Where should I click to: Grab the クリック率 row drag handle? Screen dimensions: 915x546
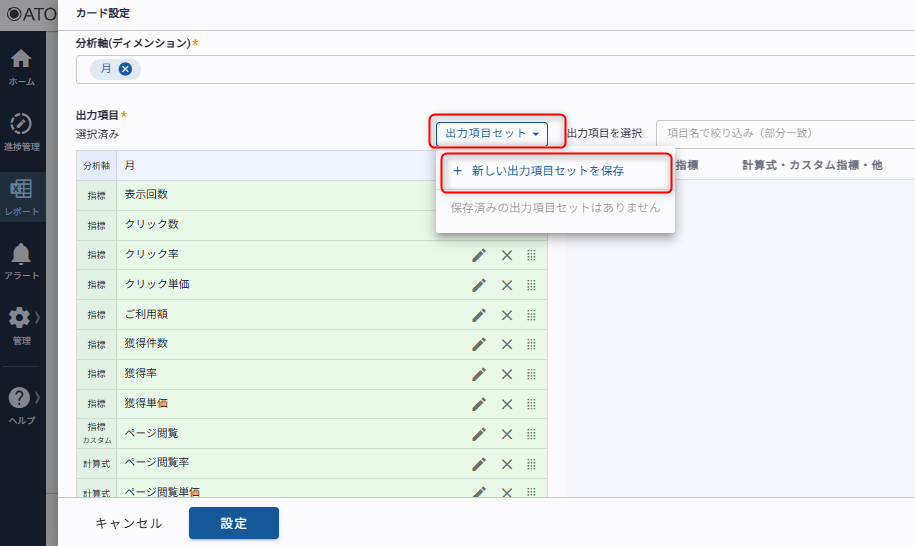click(531, 256)
